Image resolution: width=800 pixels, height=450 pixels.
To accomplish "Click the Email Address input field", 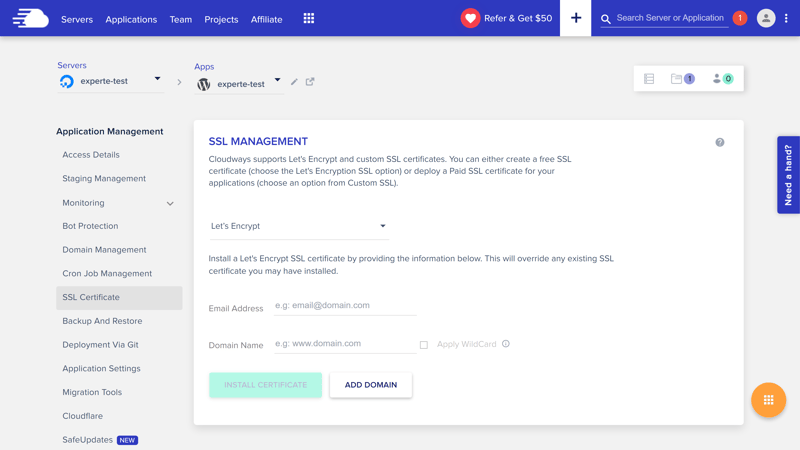I will click(345, 306).
